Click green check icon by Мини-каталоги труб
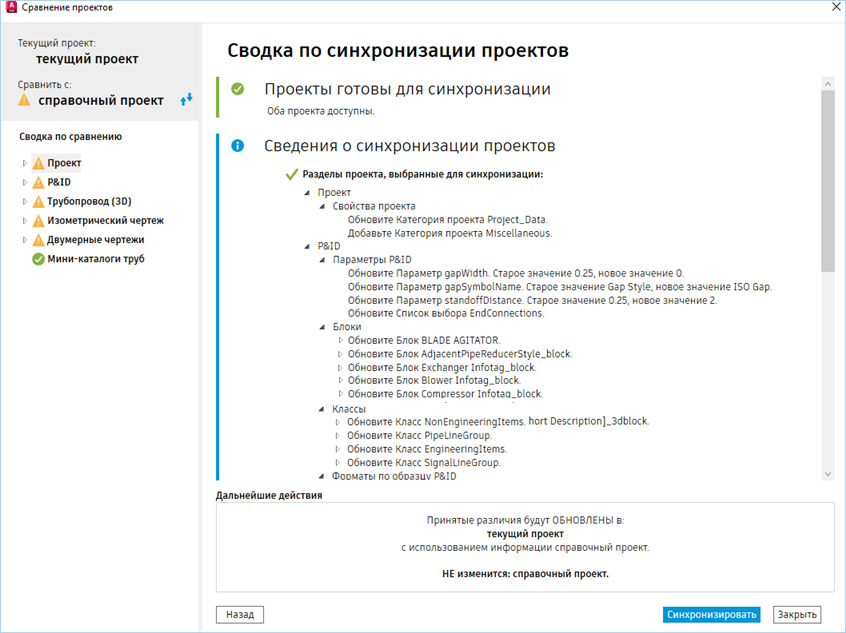Screen dimensions: 846x633 click(38, 259)
